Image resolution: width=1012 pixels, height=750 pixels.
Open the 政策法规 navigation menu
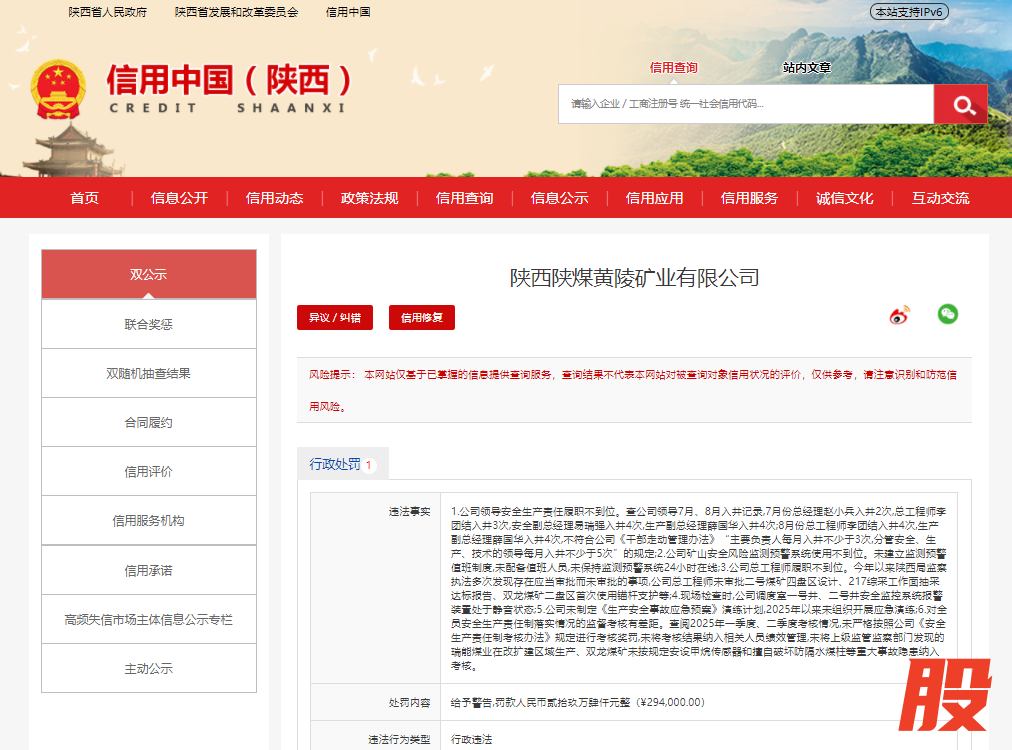[369, 198]
